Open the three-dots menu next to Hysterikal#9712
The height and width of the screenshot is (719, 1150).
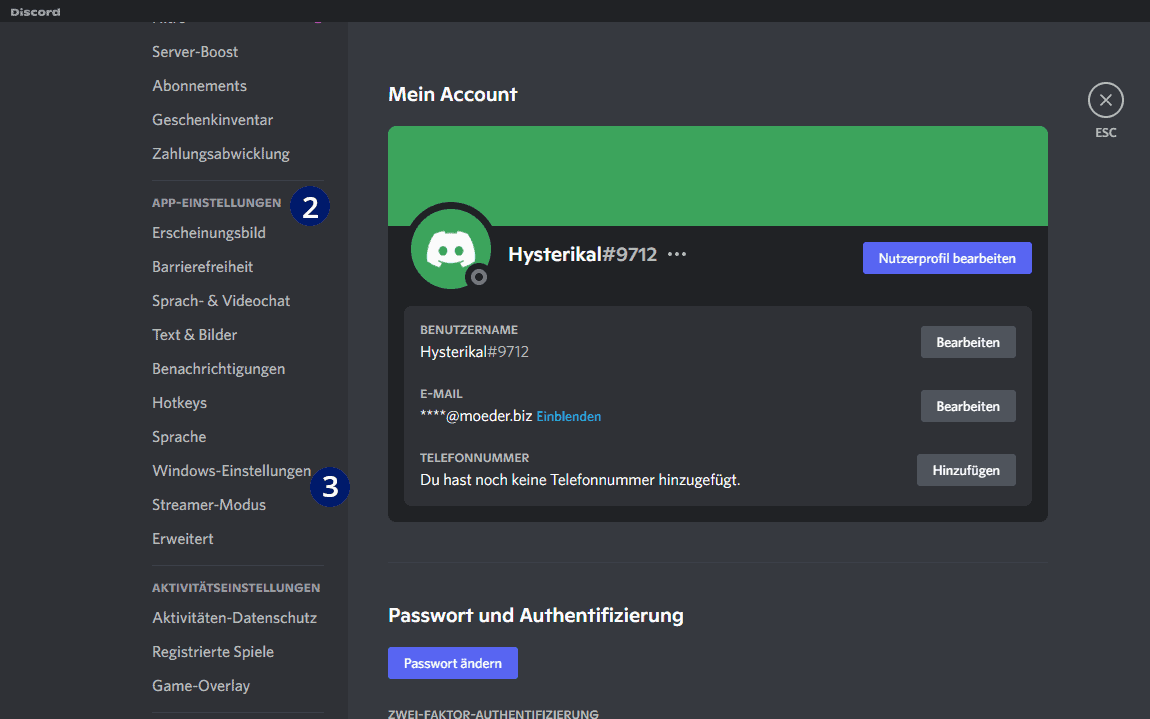[677, 255]
